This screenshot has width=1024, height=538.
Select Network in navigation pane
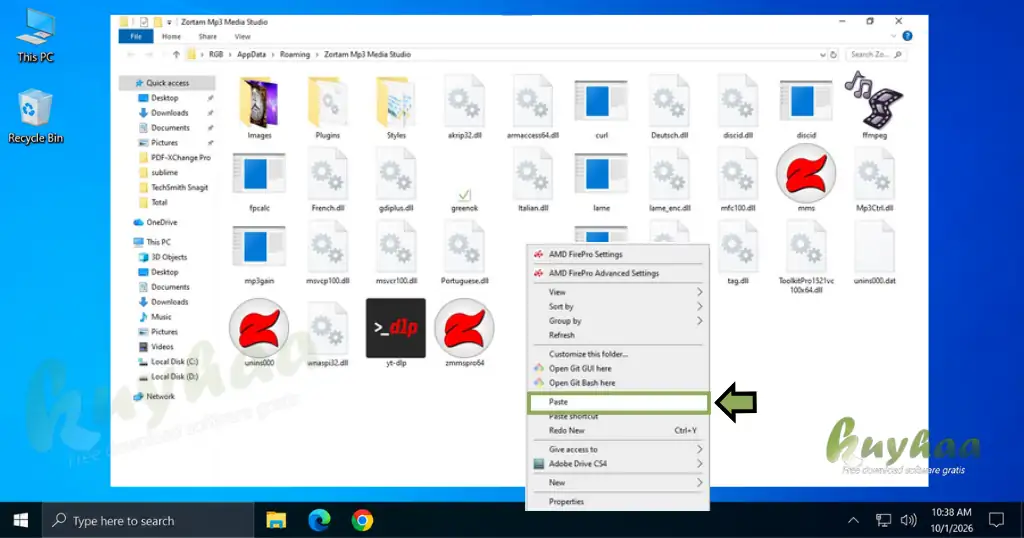pyautogui.click(x=160, y=396)
